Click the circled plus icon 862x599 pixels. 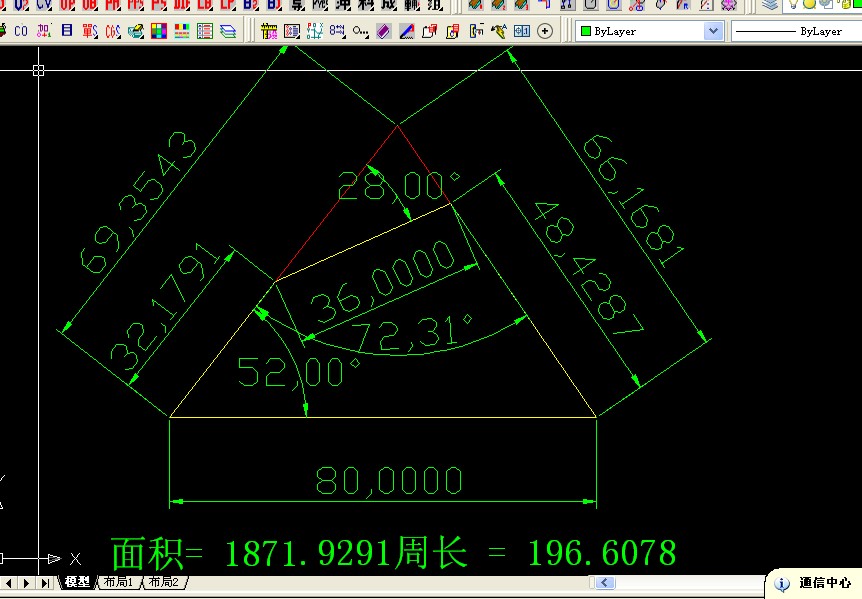tap(545, 31)
